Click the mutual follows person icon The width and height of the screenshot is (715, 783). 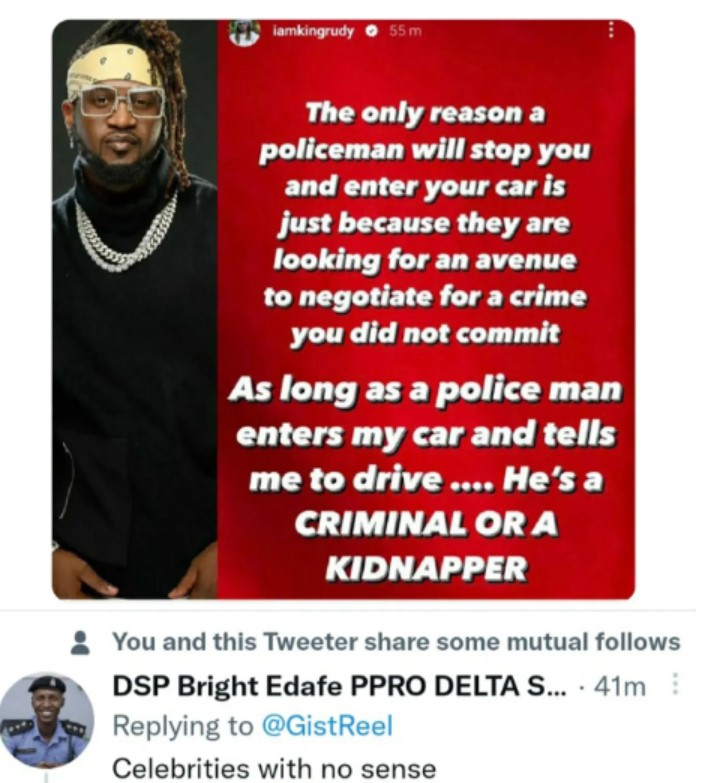pos(80,642)
